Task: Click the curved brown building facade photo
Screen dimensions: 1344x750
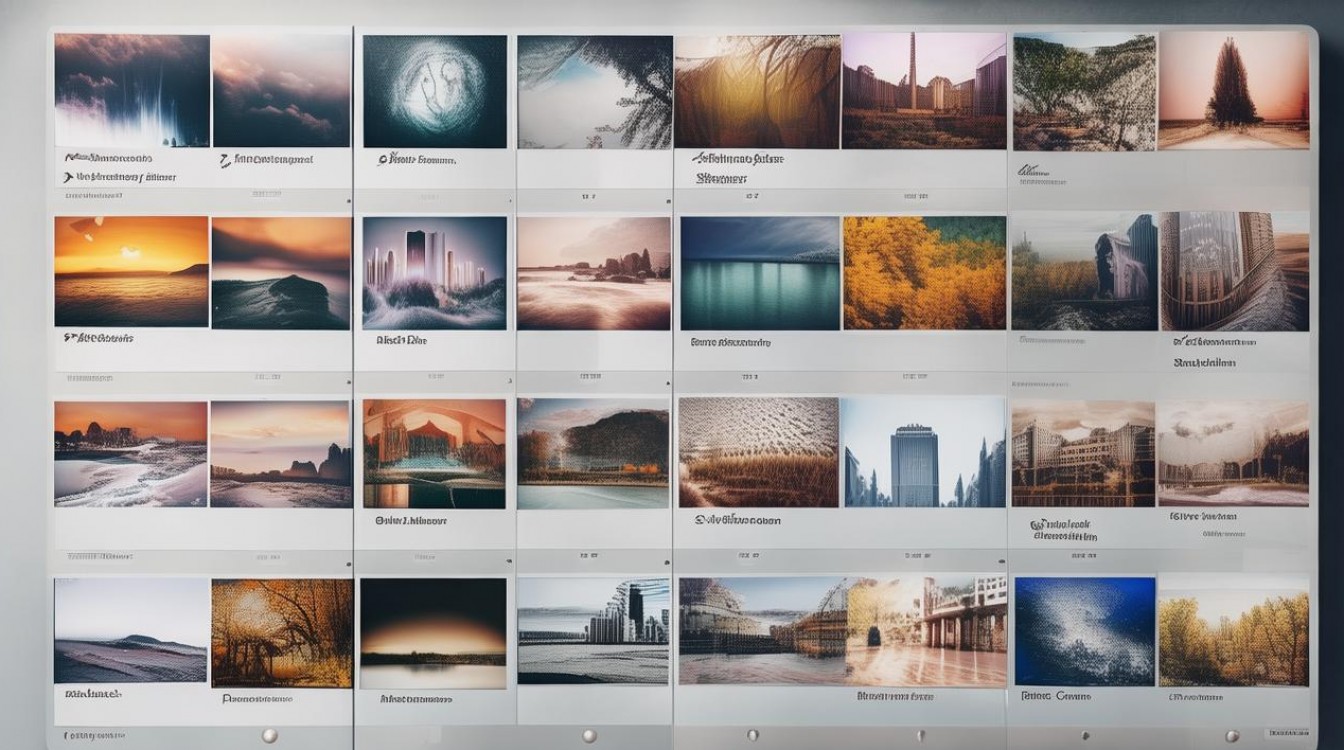Action: point(1233,271)
